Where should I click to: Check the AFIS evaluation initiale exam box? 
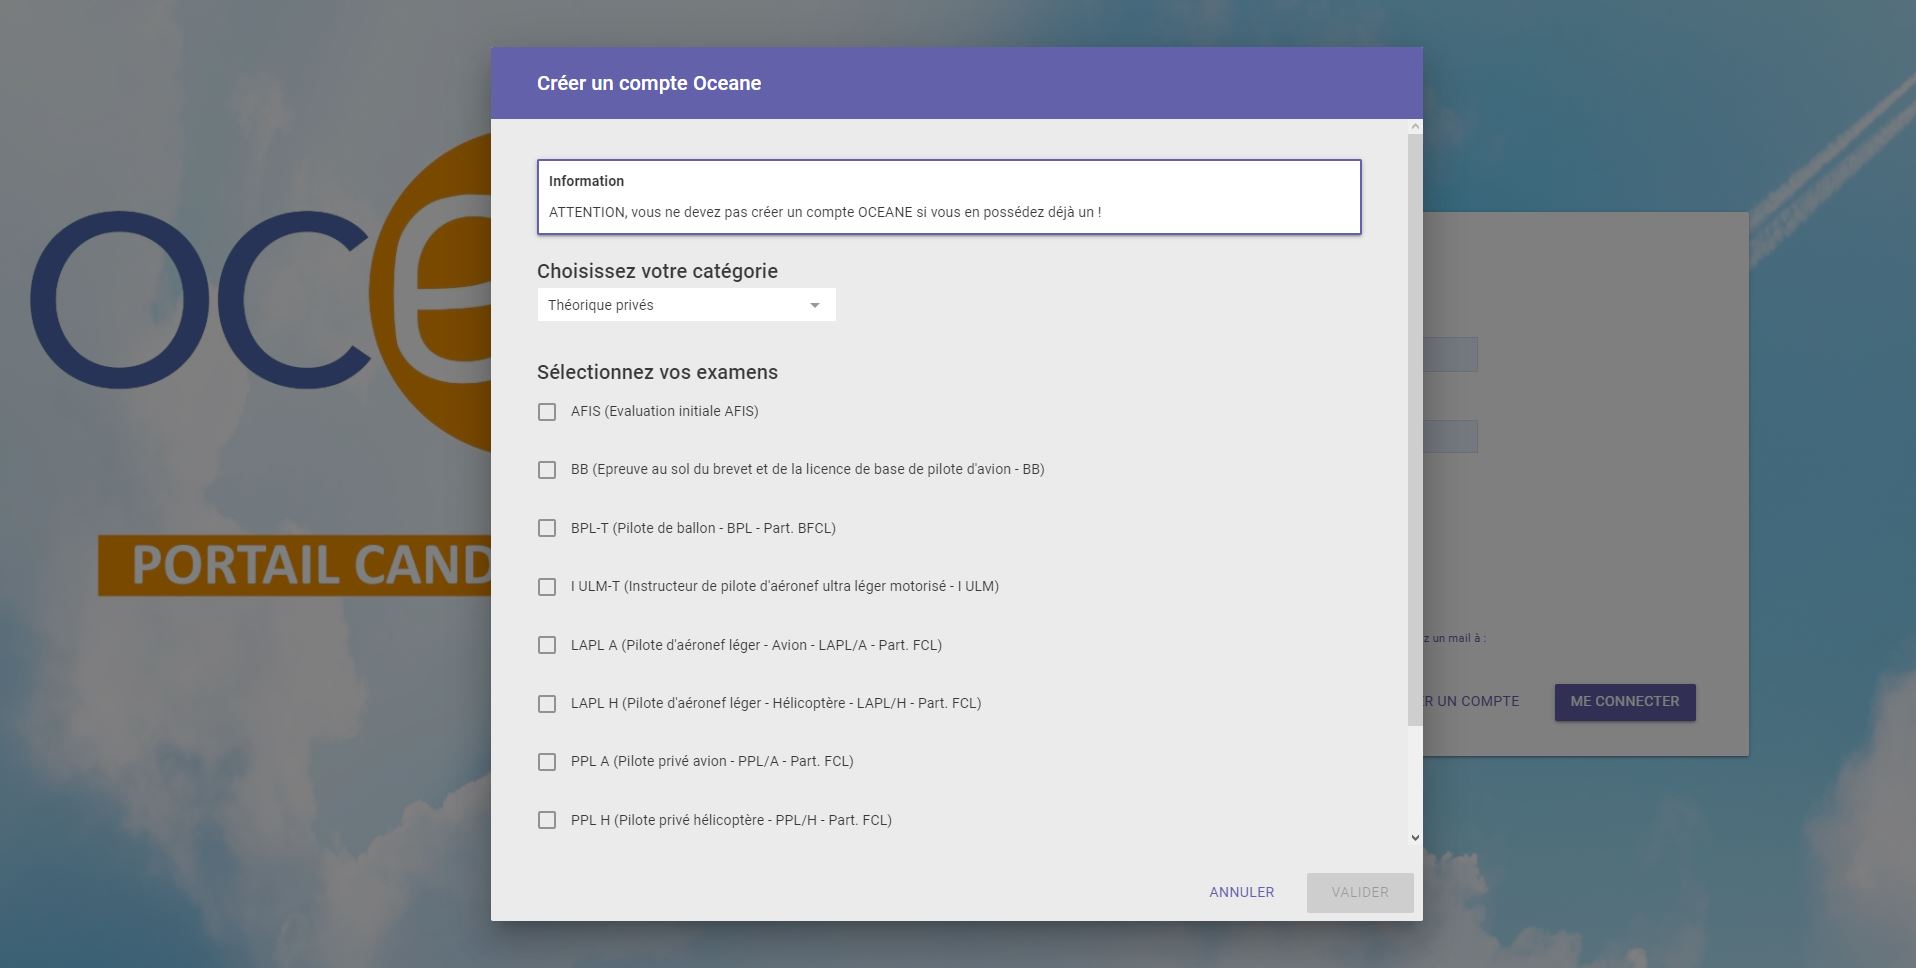(x=547, y=412)
